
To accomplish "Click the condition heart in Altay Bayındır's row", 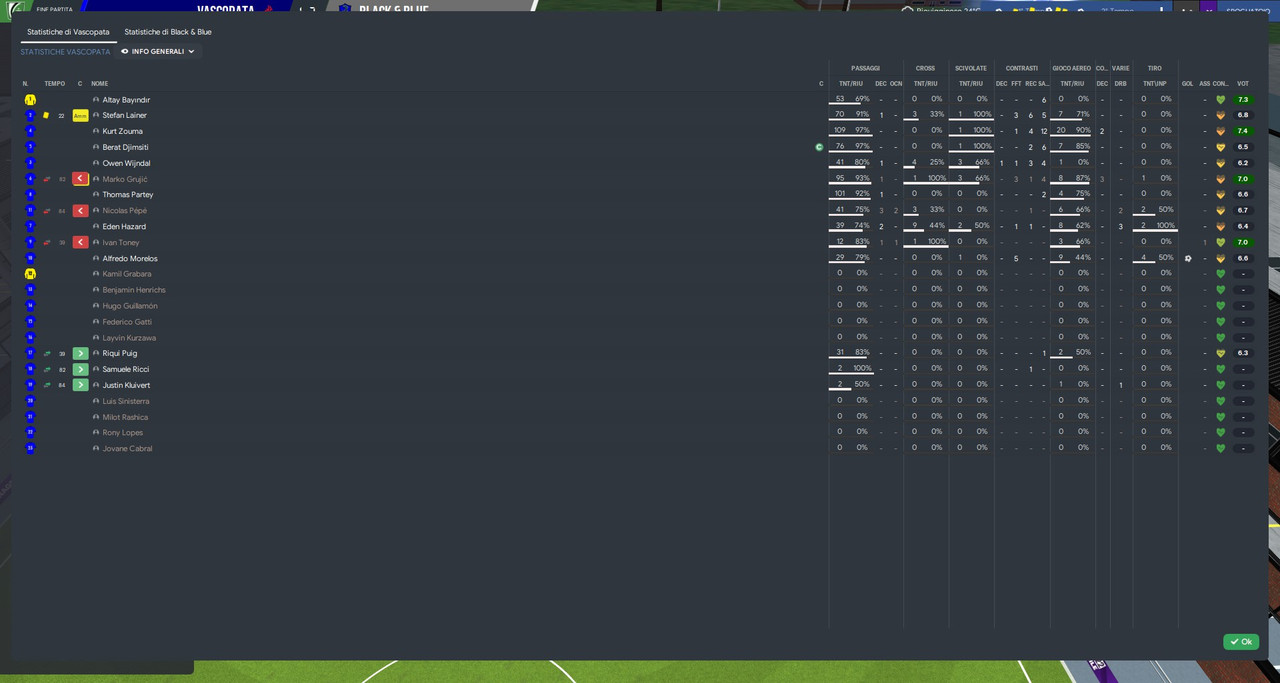I will pos(1220,100).
